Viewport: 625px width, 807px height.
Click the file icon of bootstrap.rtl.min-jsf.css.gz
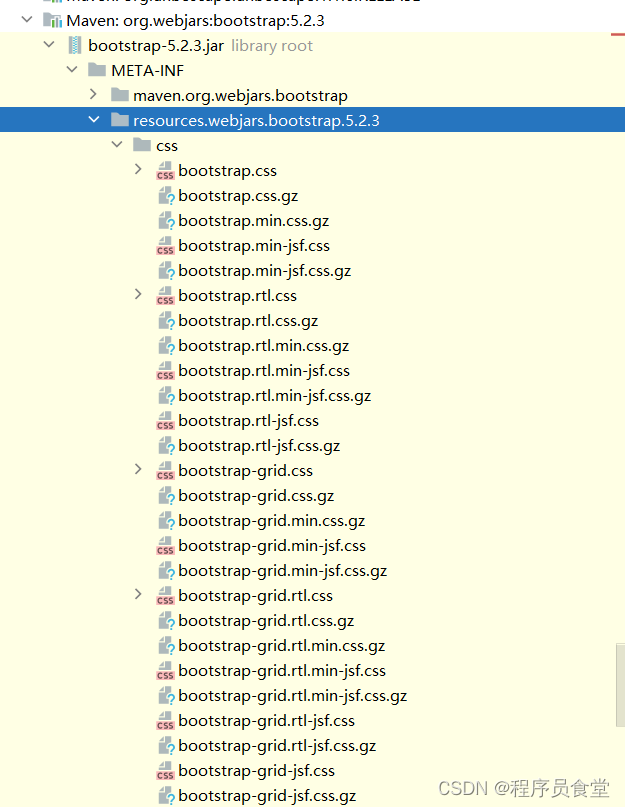[166, 396]
